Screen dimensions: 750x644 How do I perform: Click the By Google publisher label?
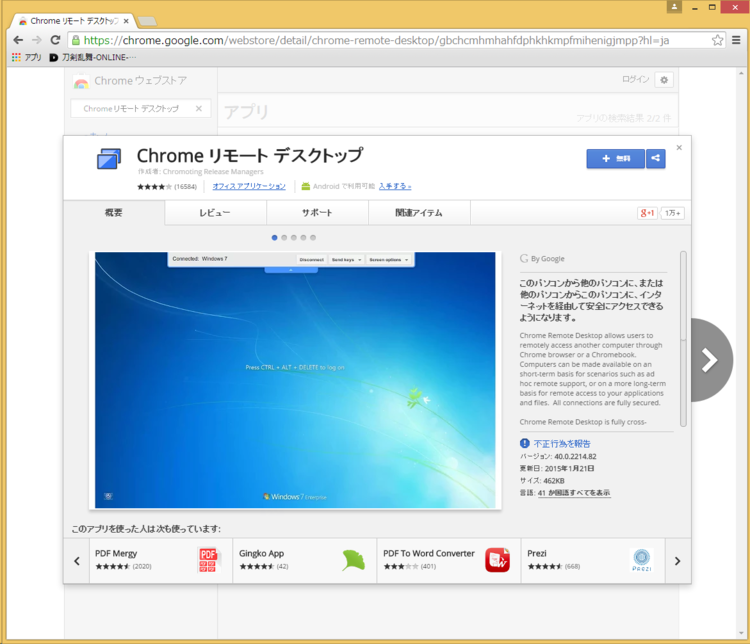(x=542, y=258)
